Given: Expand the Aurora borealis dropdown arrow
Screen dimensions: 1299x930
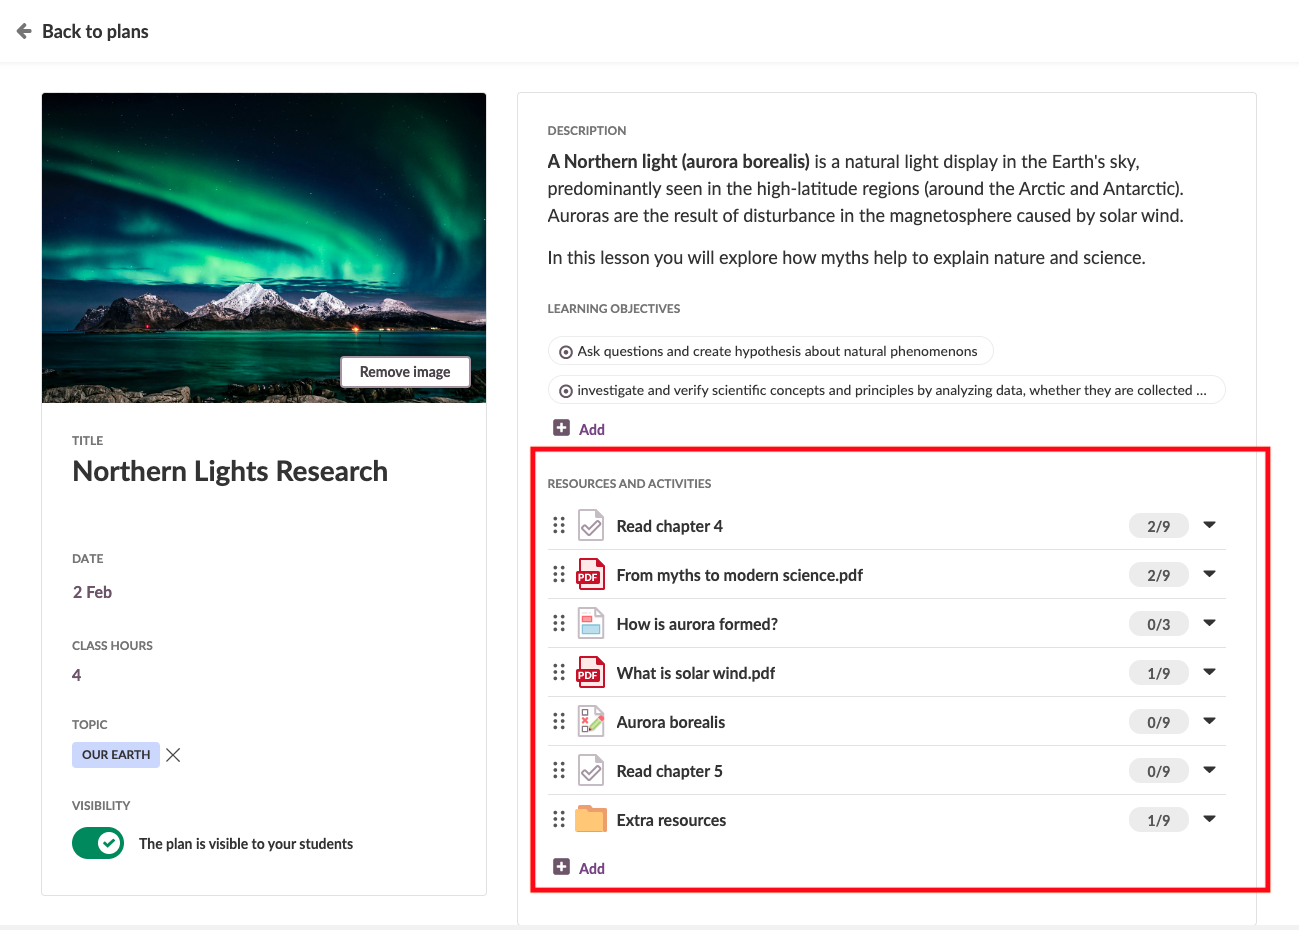Looking at the screenshot, I should click(x=1209, y=721).
